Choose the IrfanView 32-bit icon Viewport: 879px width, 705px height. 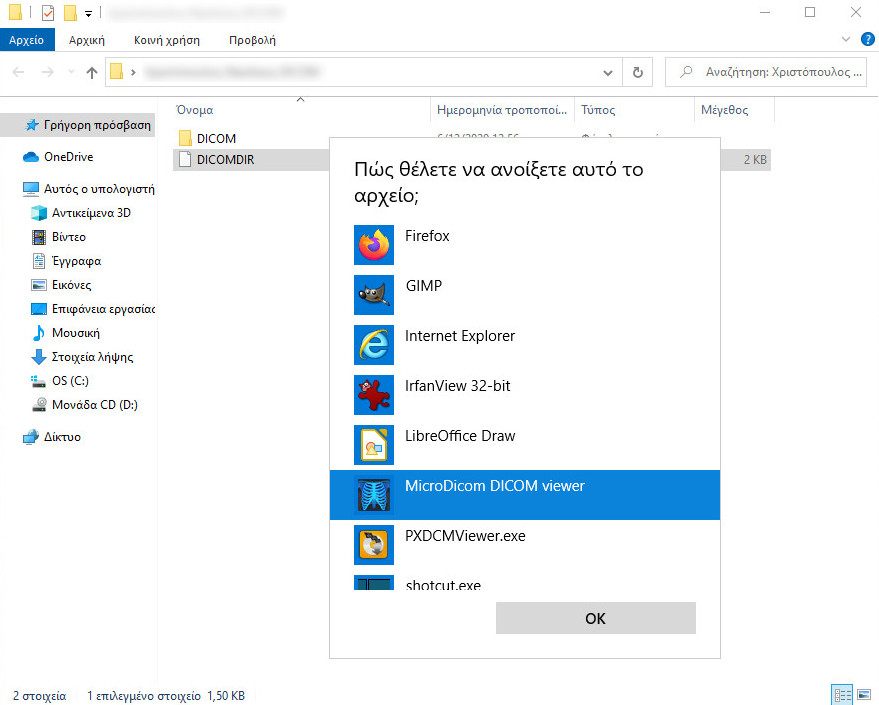pos(374,395)
